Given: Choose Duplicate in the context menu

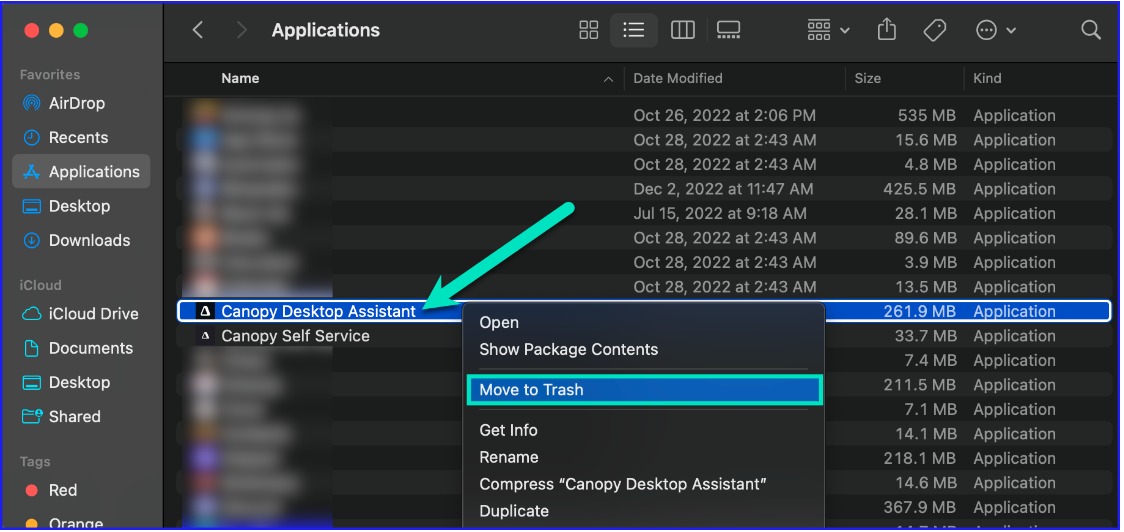Looking at the screenshot, I should pos(644,511).
